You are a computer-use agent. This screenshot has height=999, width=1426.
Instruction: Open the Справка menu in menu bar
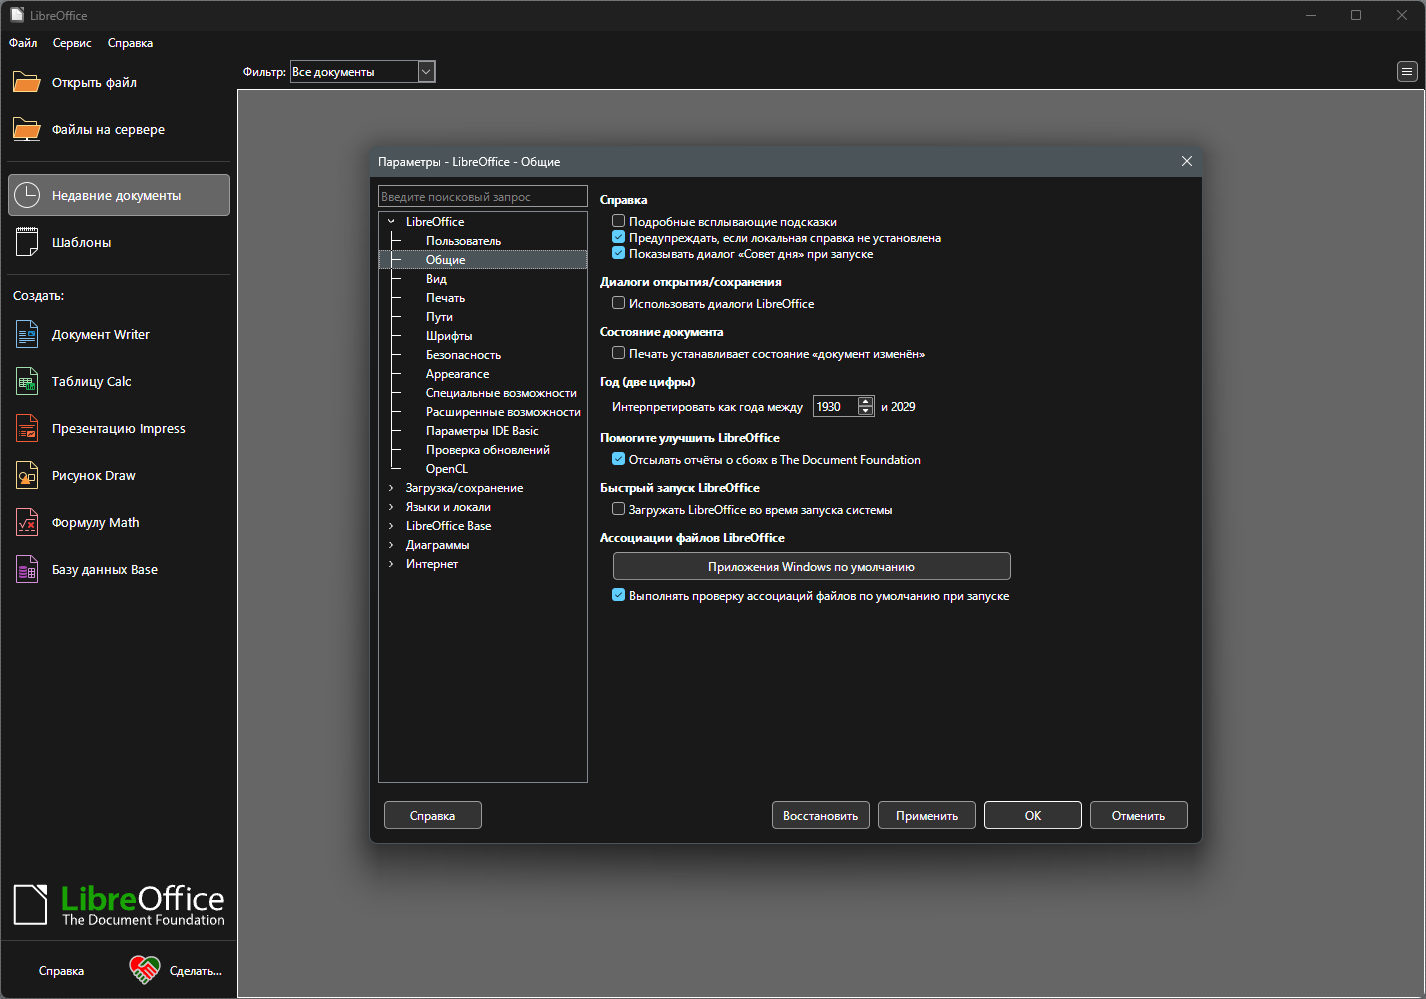[131, 43]
